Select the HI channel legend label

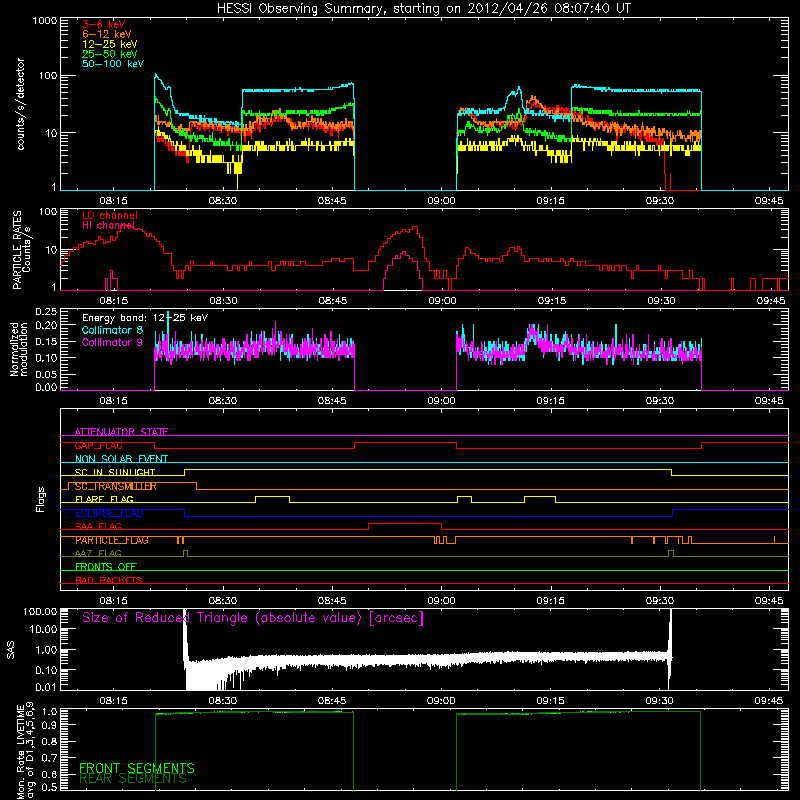click(108, 225)
